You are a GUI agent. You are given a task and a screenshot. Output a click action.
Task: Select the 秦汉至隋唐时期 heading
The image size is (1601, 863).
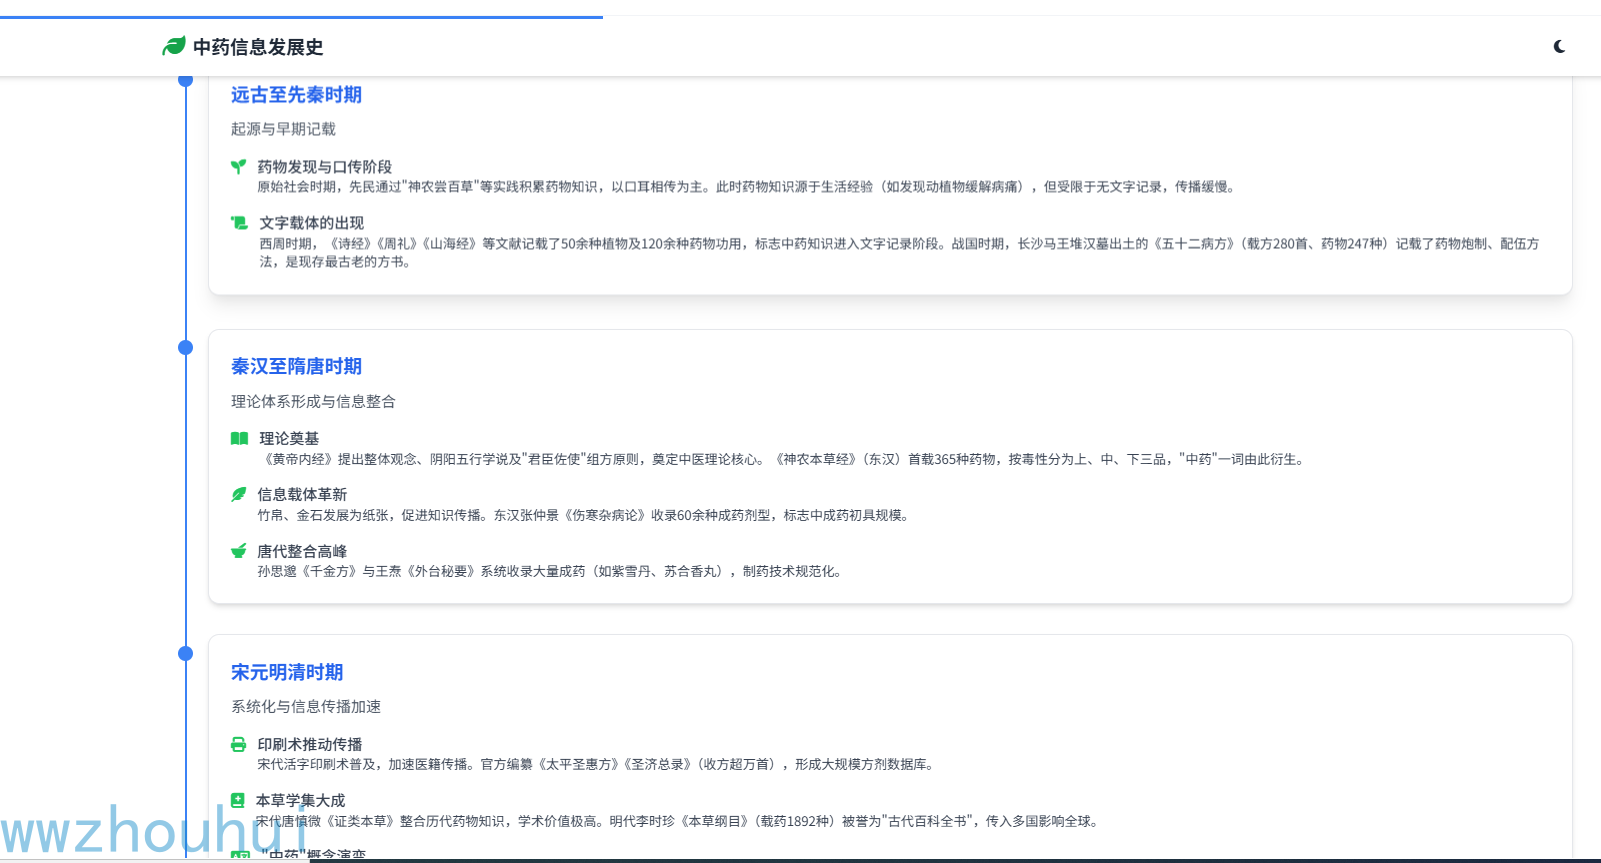(296, 367)
